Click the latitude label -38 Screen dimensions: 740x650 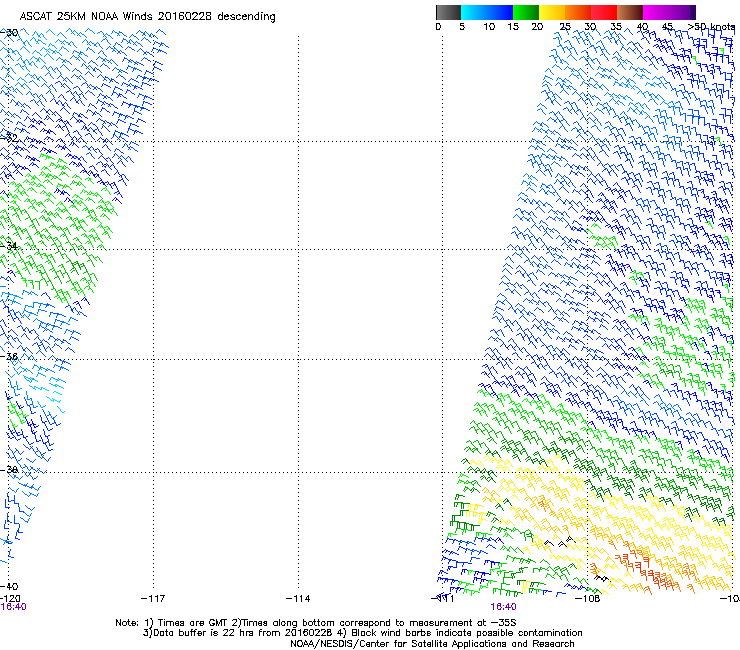pyautogui.click(x=9, y=470)
